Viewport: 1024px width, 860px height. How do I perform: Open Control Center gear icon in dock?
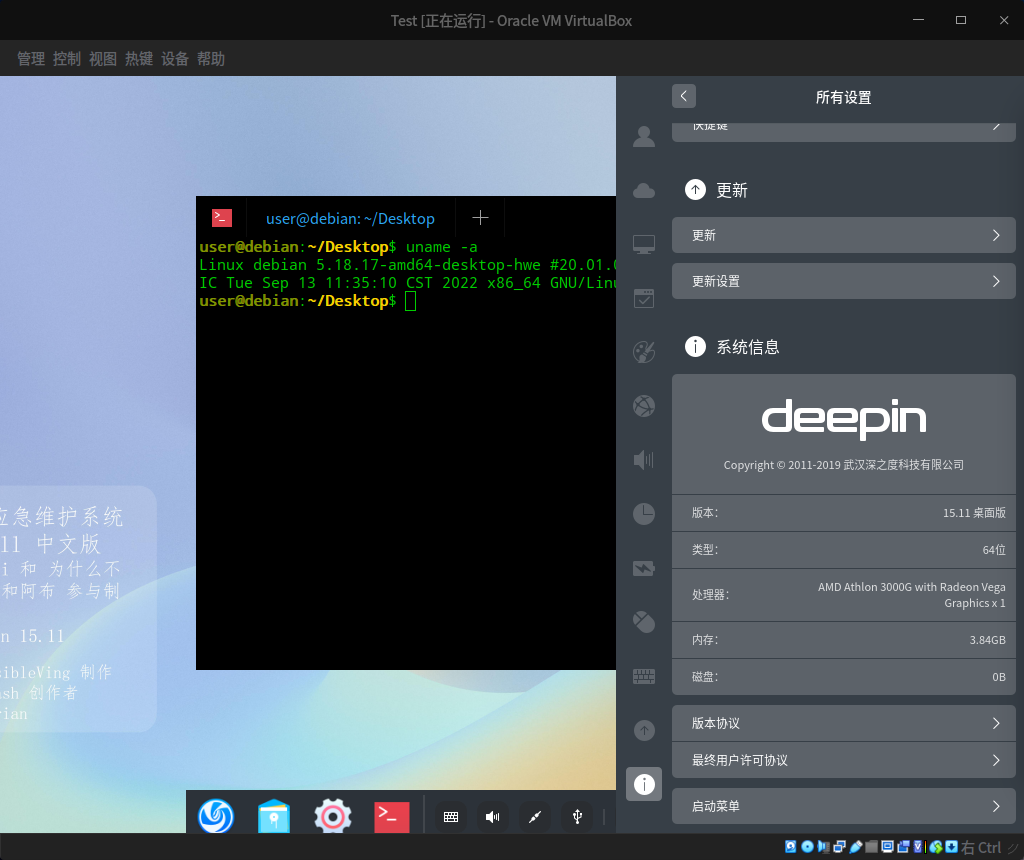332,816
